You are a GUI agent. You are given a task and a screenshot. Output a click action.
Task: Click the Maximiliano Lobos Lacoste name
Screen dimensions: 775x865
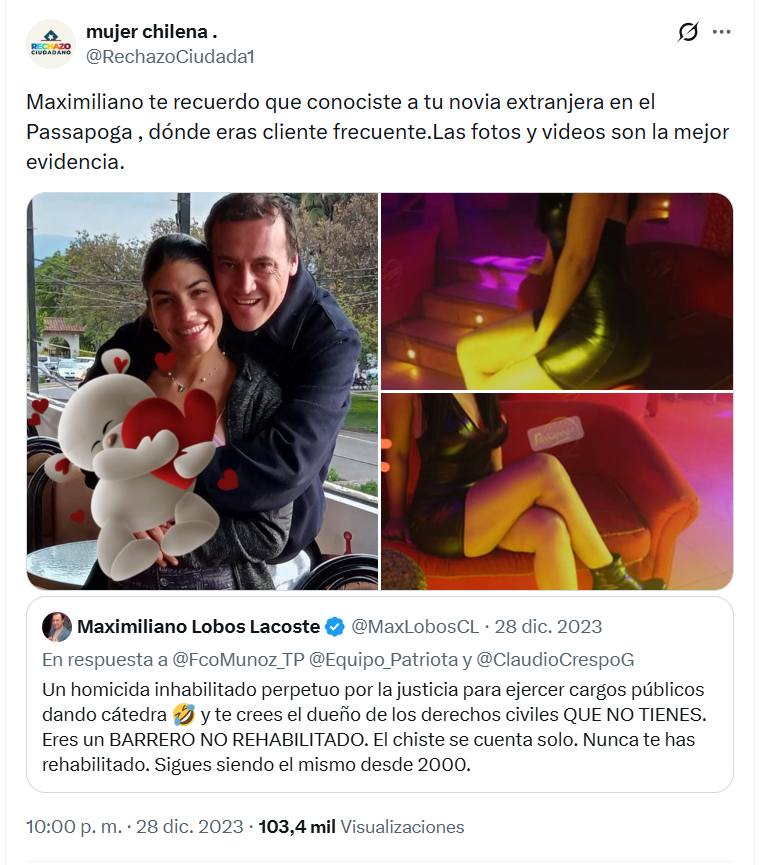[199, 627]
